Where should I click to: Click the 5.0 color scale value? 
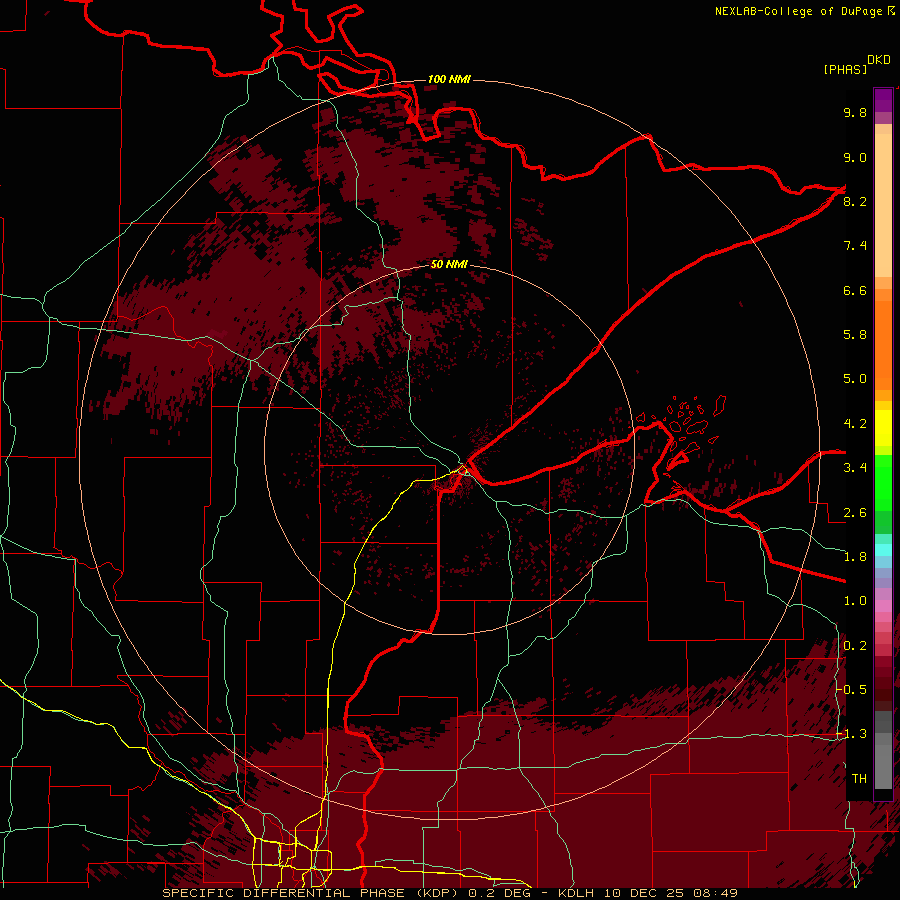click(x=855, y=379)
